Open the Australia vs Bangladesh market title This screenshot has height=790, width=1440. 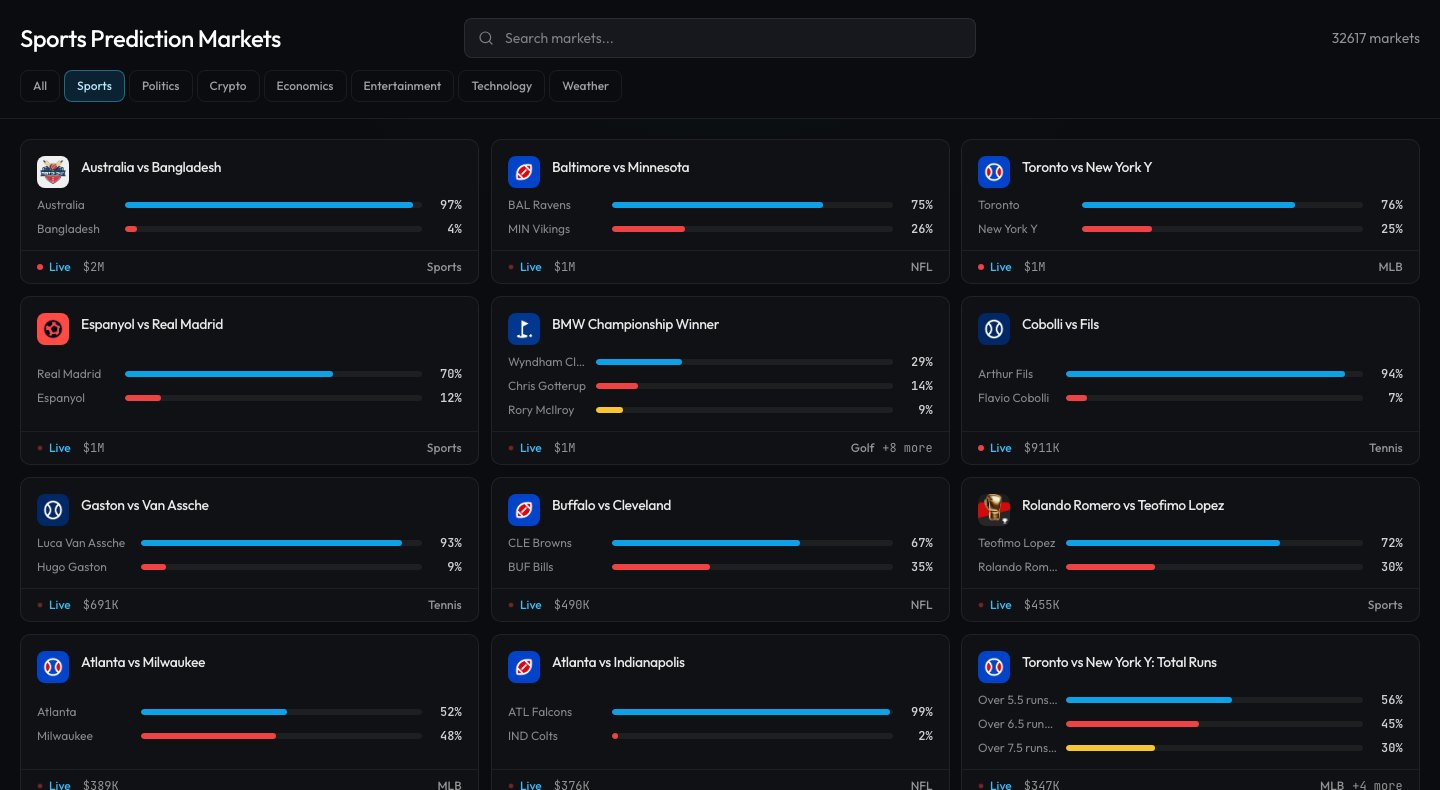pyautogui.click(x=151, y=167)
